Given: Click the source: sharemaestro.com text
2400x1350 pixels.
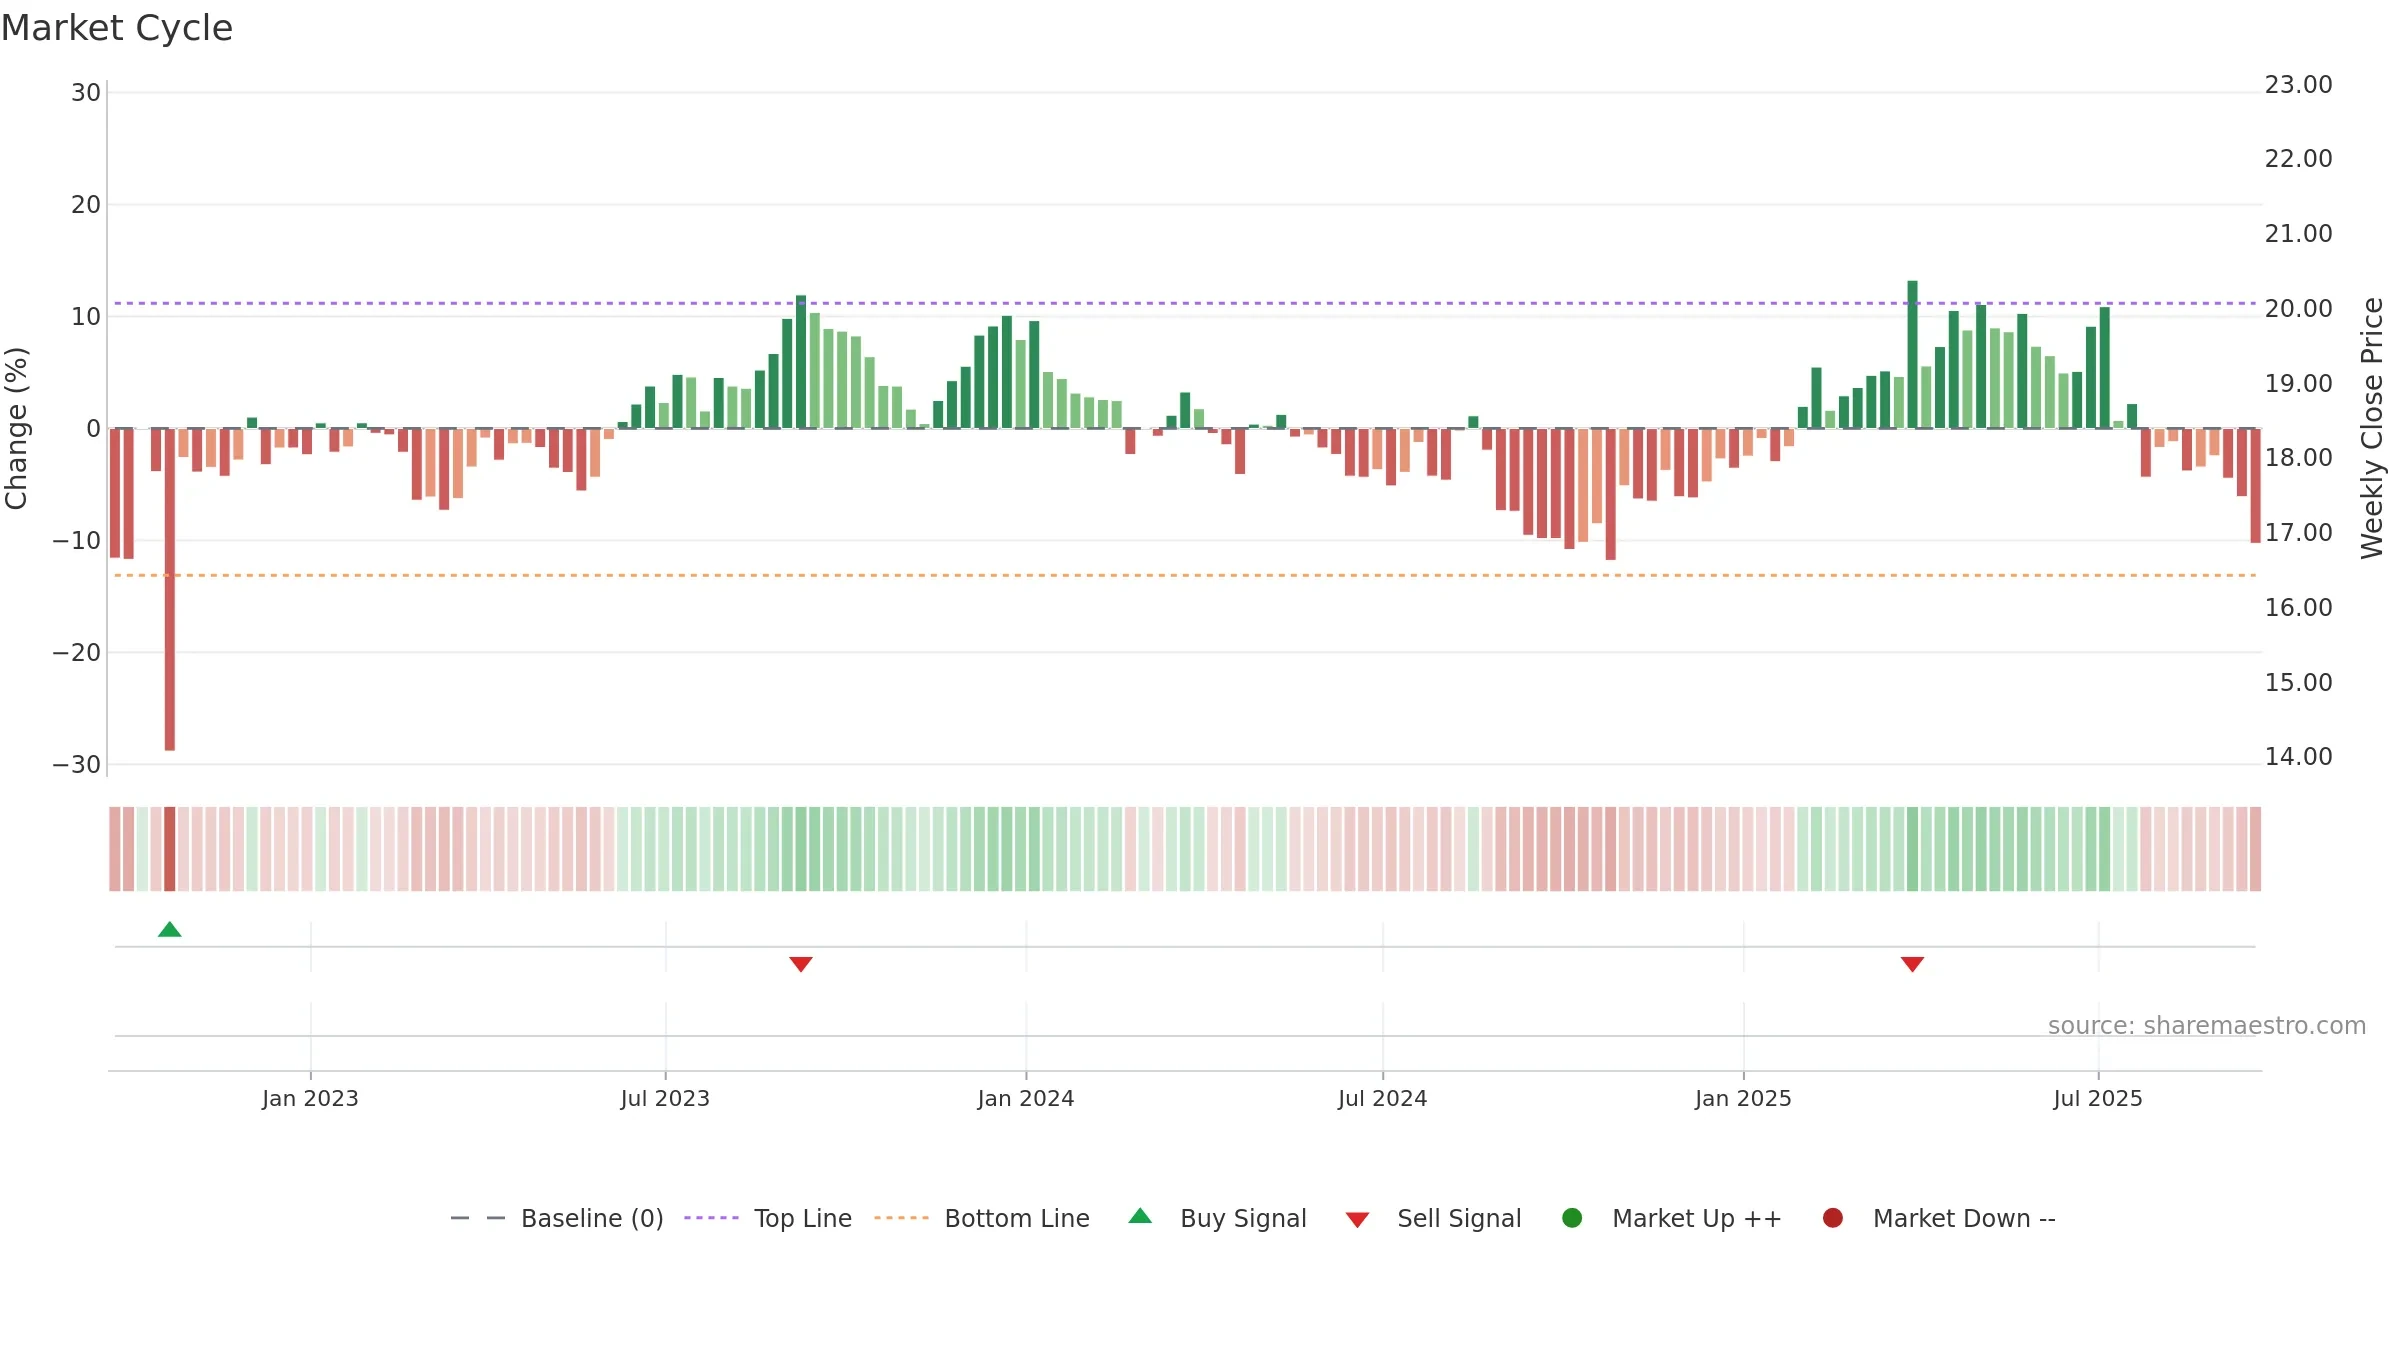Looking at the screenshot, I should point(2207,1026).
